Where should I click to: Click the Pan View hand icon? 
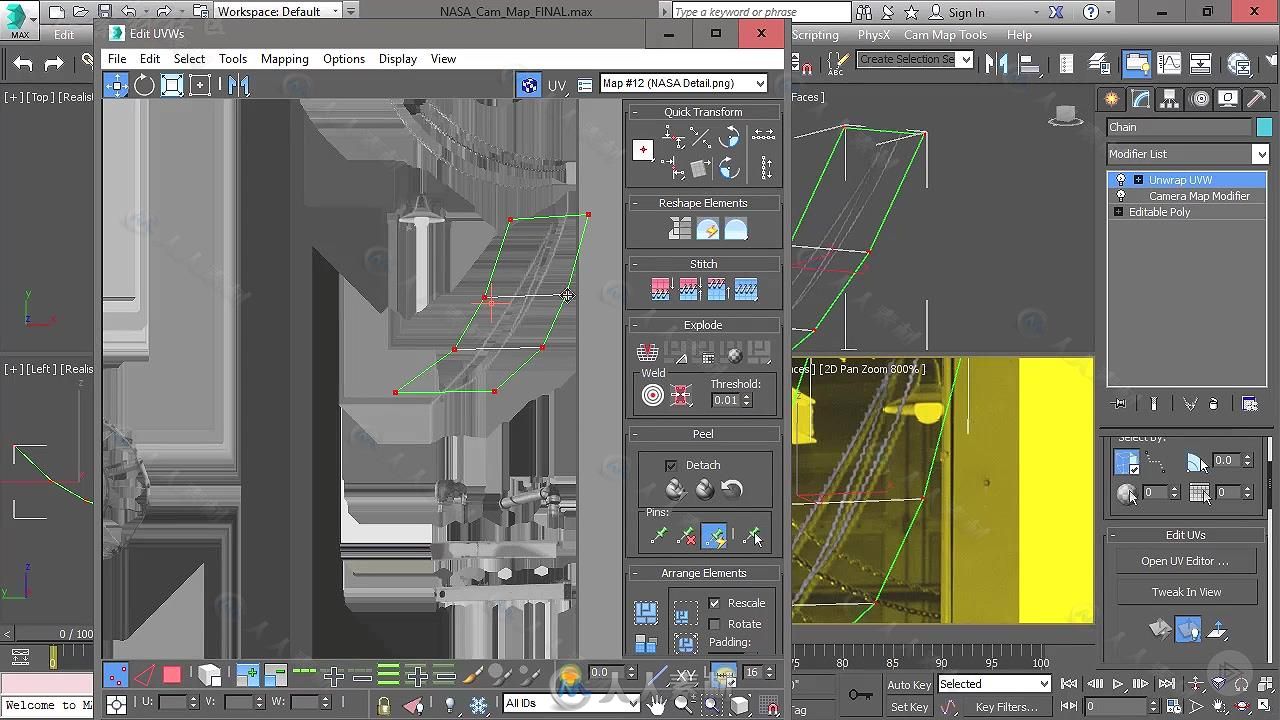point(655,705)
